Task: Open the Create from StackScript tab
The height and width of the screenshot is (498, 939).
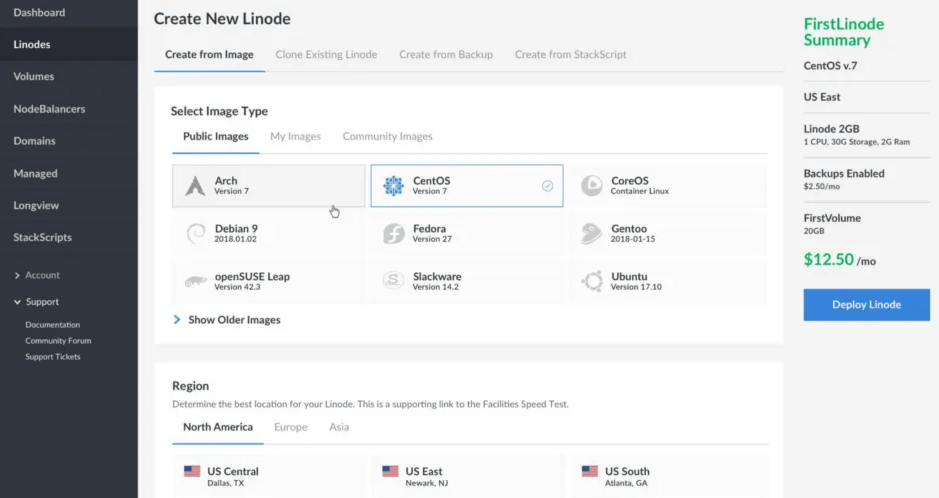Action: (x=571, y=54)
